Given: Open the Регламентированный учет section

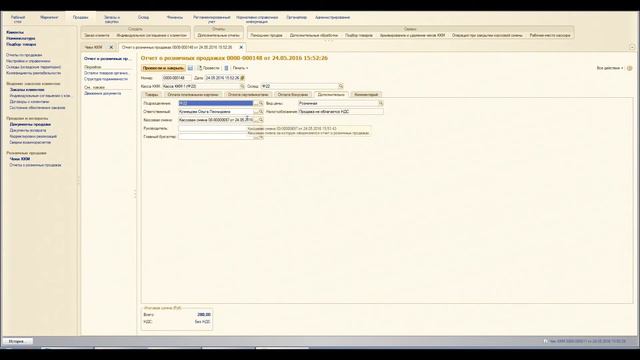Looking at the screenshot, I should click(x=211, y=19).
